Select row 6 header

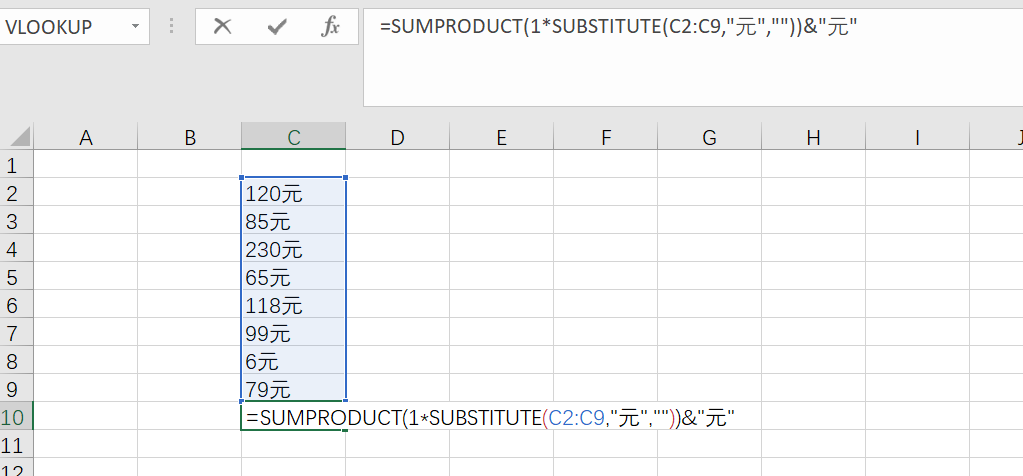tap(16, 305)
